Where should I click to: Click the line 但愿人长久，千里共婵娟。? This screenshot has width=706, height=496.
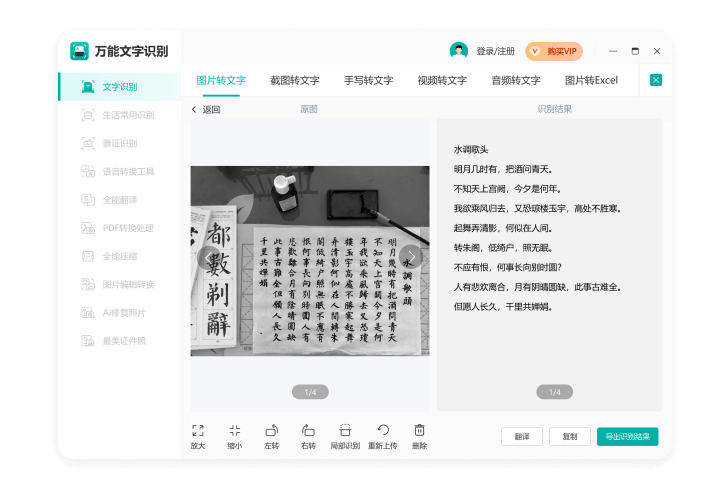[x=503, y=307]
